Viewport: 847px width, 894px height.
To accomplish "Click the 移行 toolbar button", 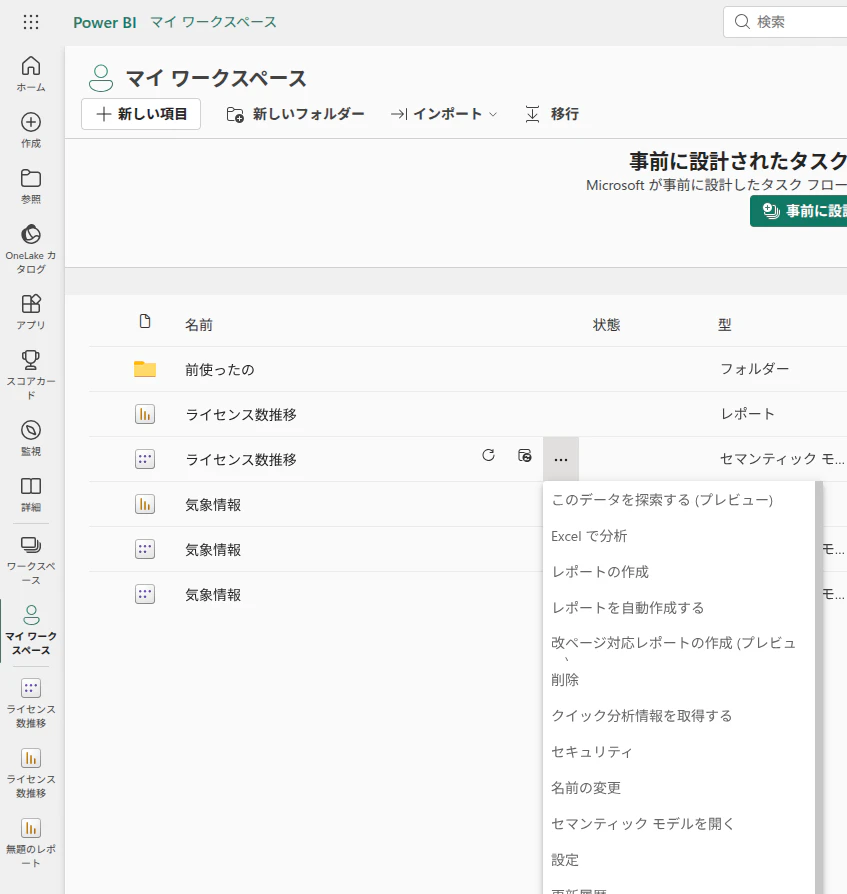I will click(x=552, y=114).
